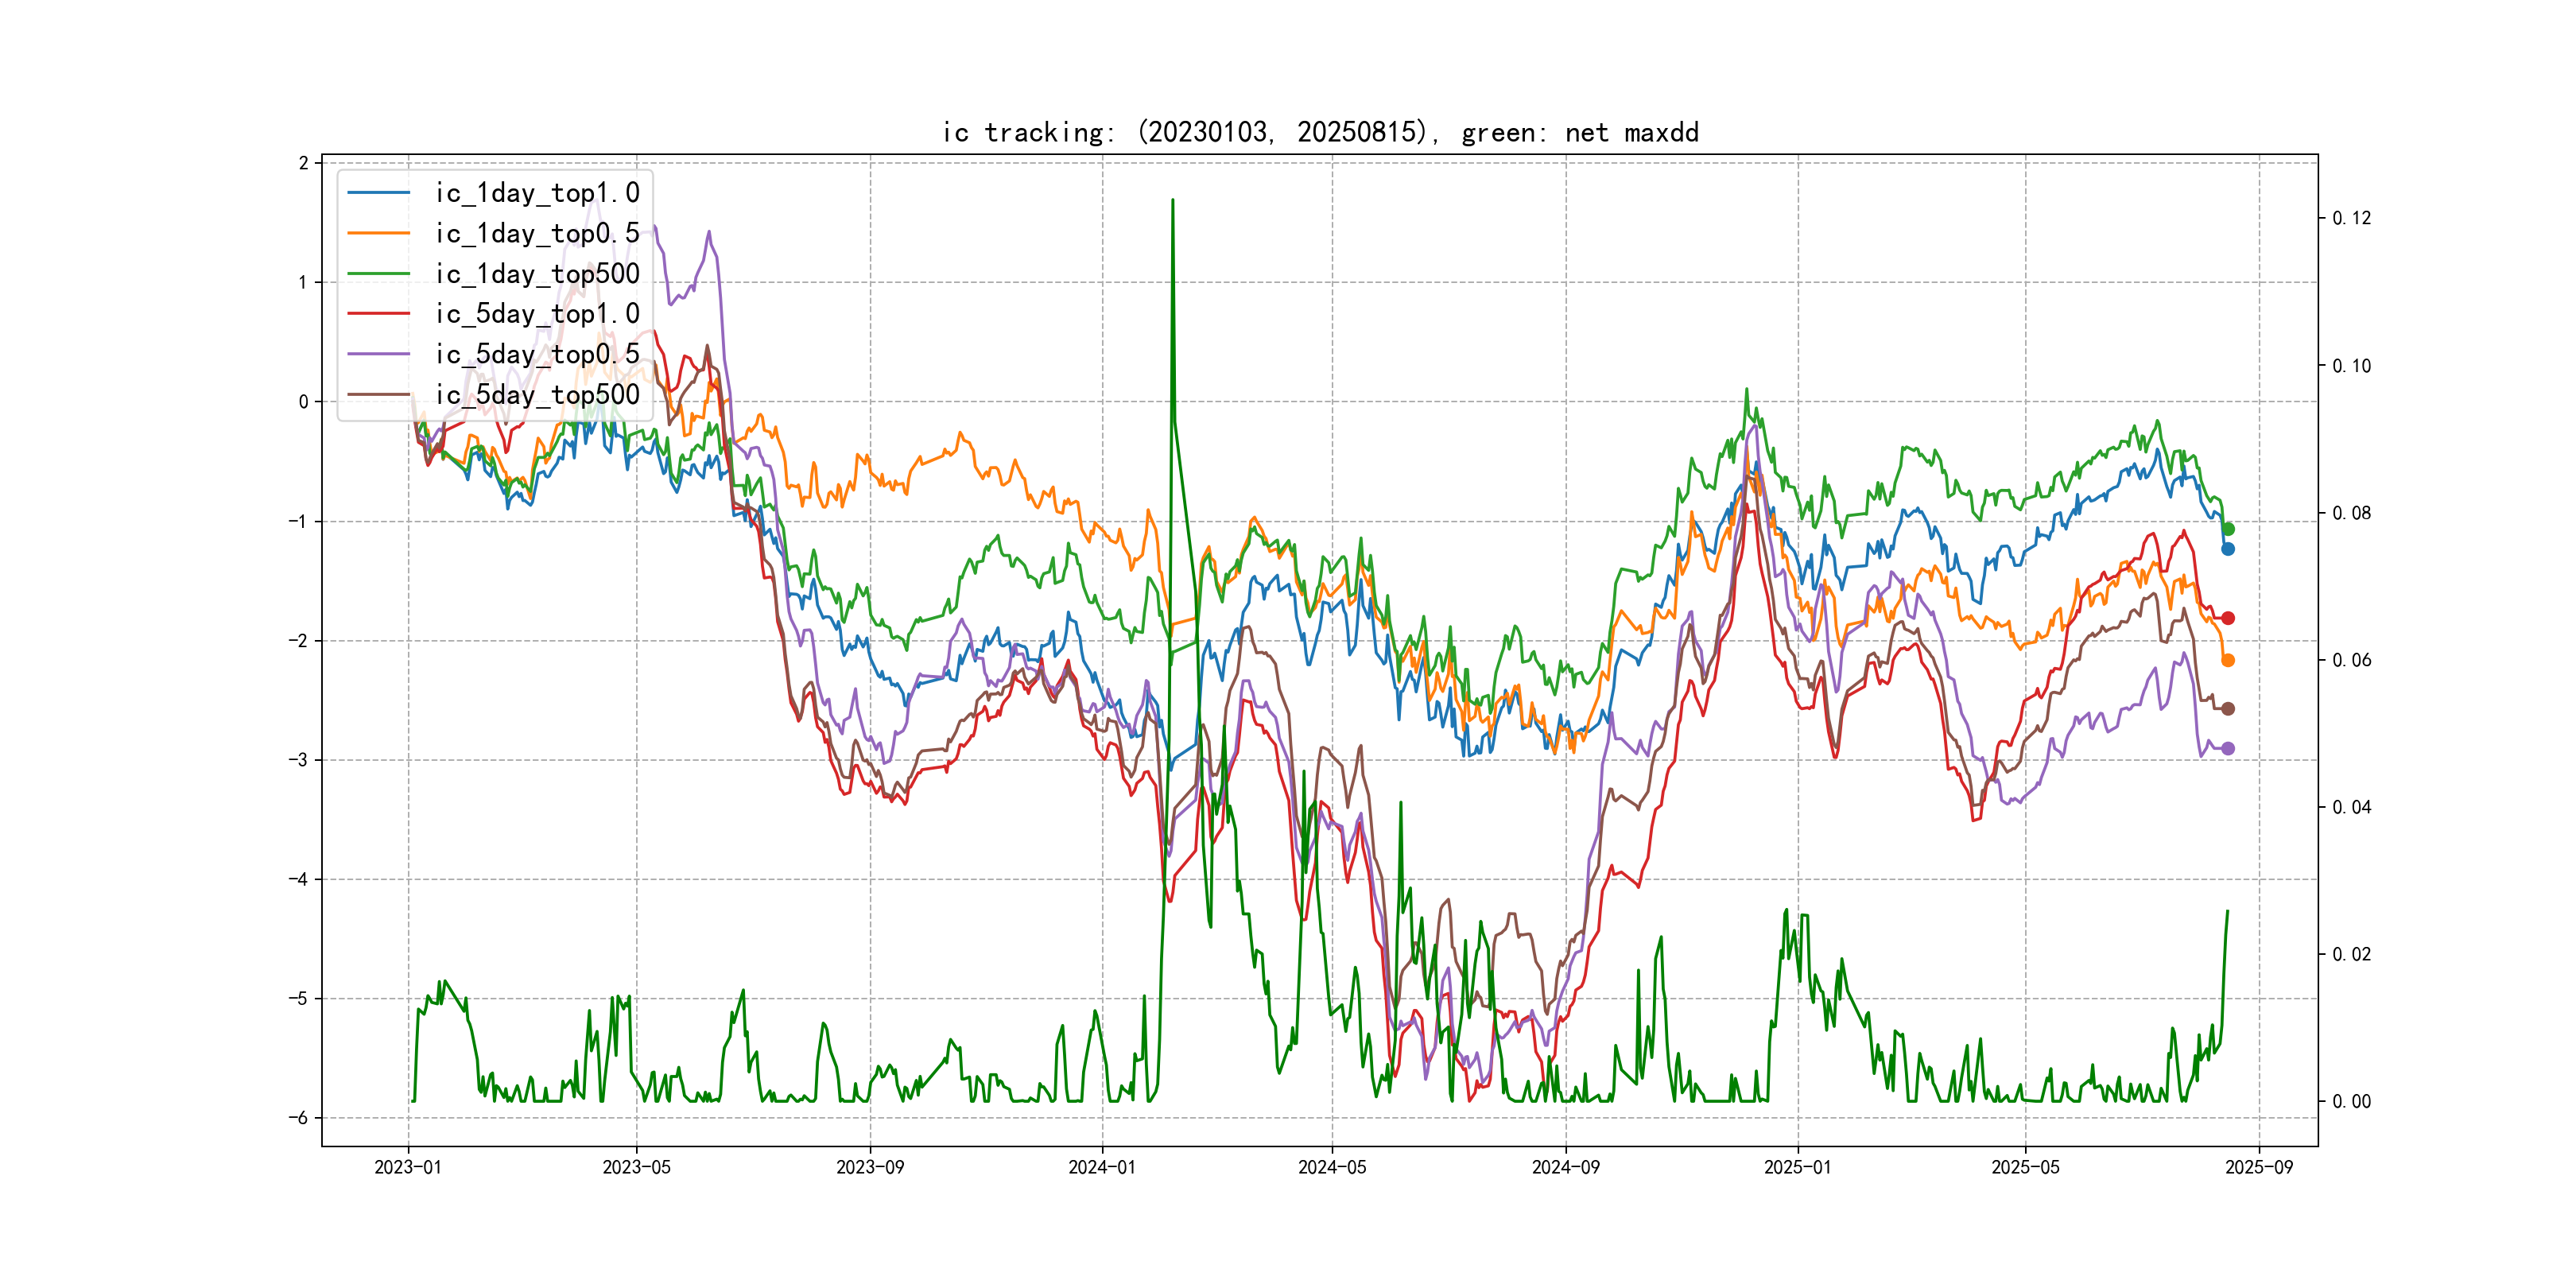2576x1288 pixels.
Task: Click the -6 left y-axis label
Action: pyautogui.click(x=298, y=1118)
